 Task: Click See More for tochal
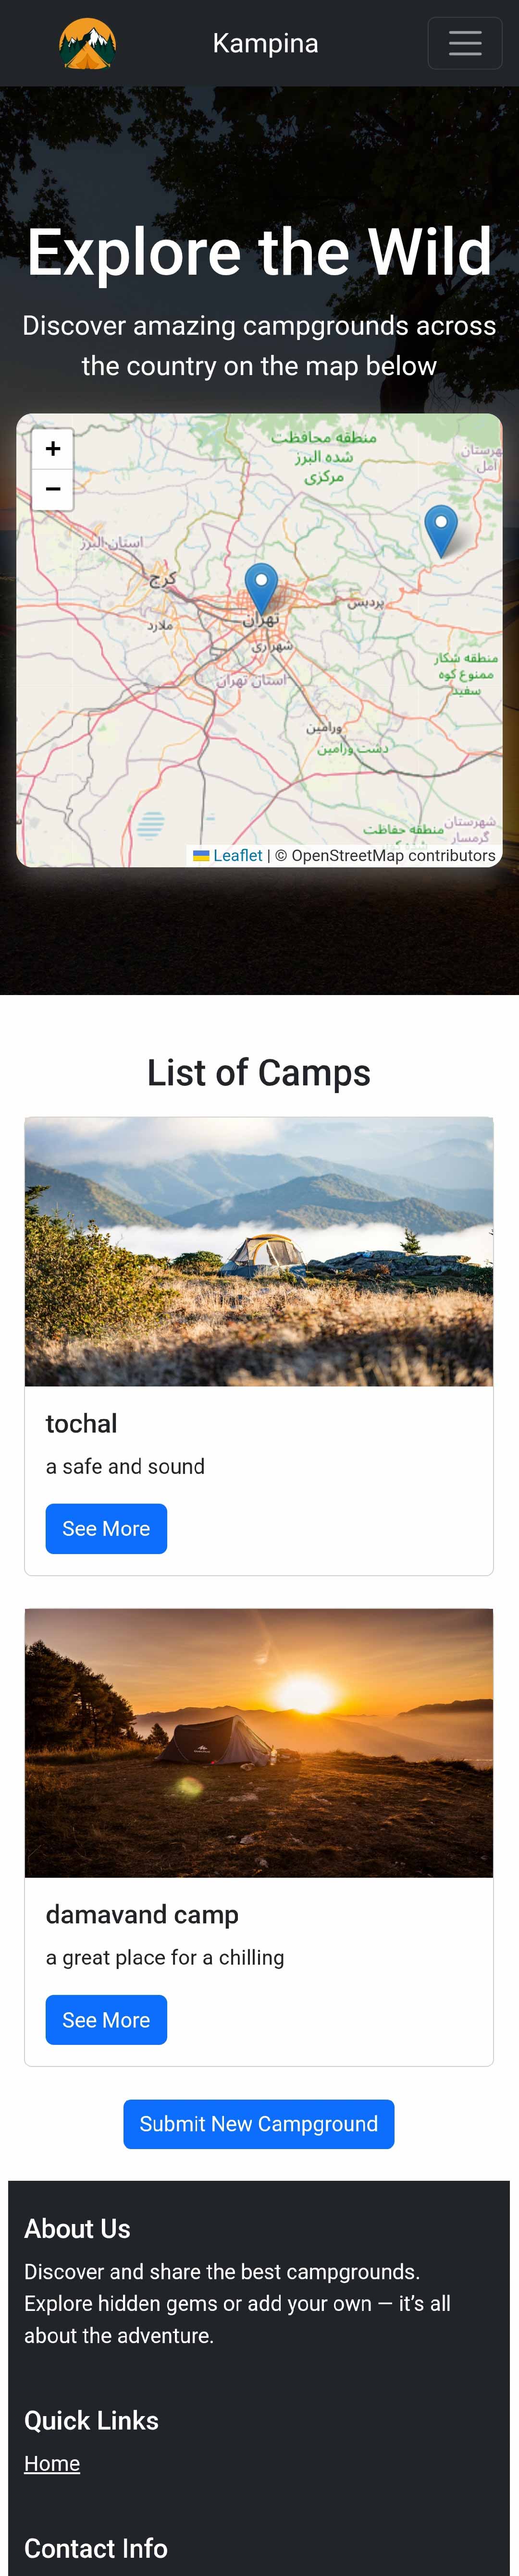coord(106,1528)
